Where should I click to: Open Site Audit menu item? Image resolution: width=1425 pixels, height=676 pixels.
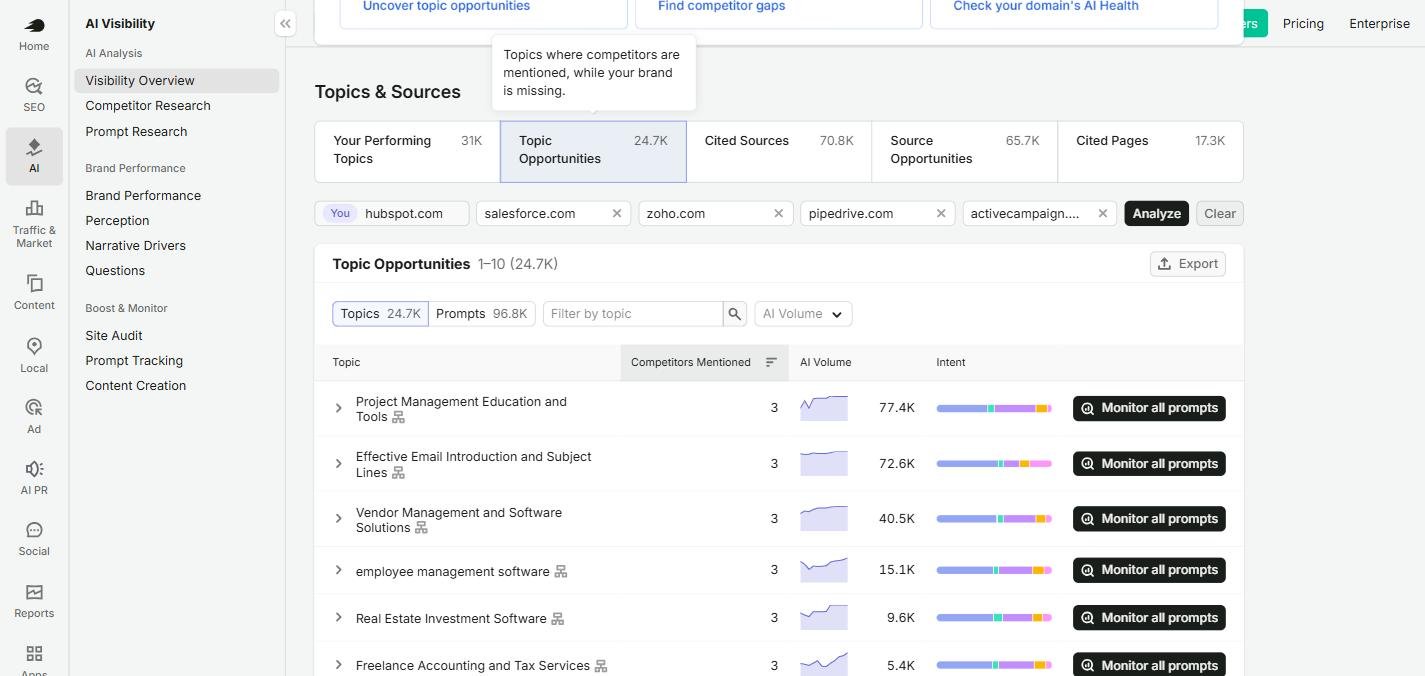coord(114,336)
